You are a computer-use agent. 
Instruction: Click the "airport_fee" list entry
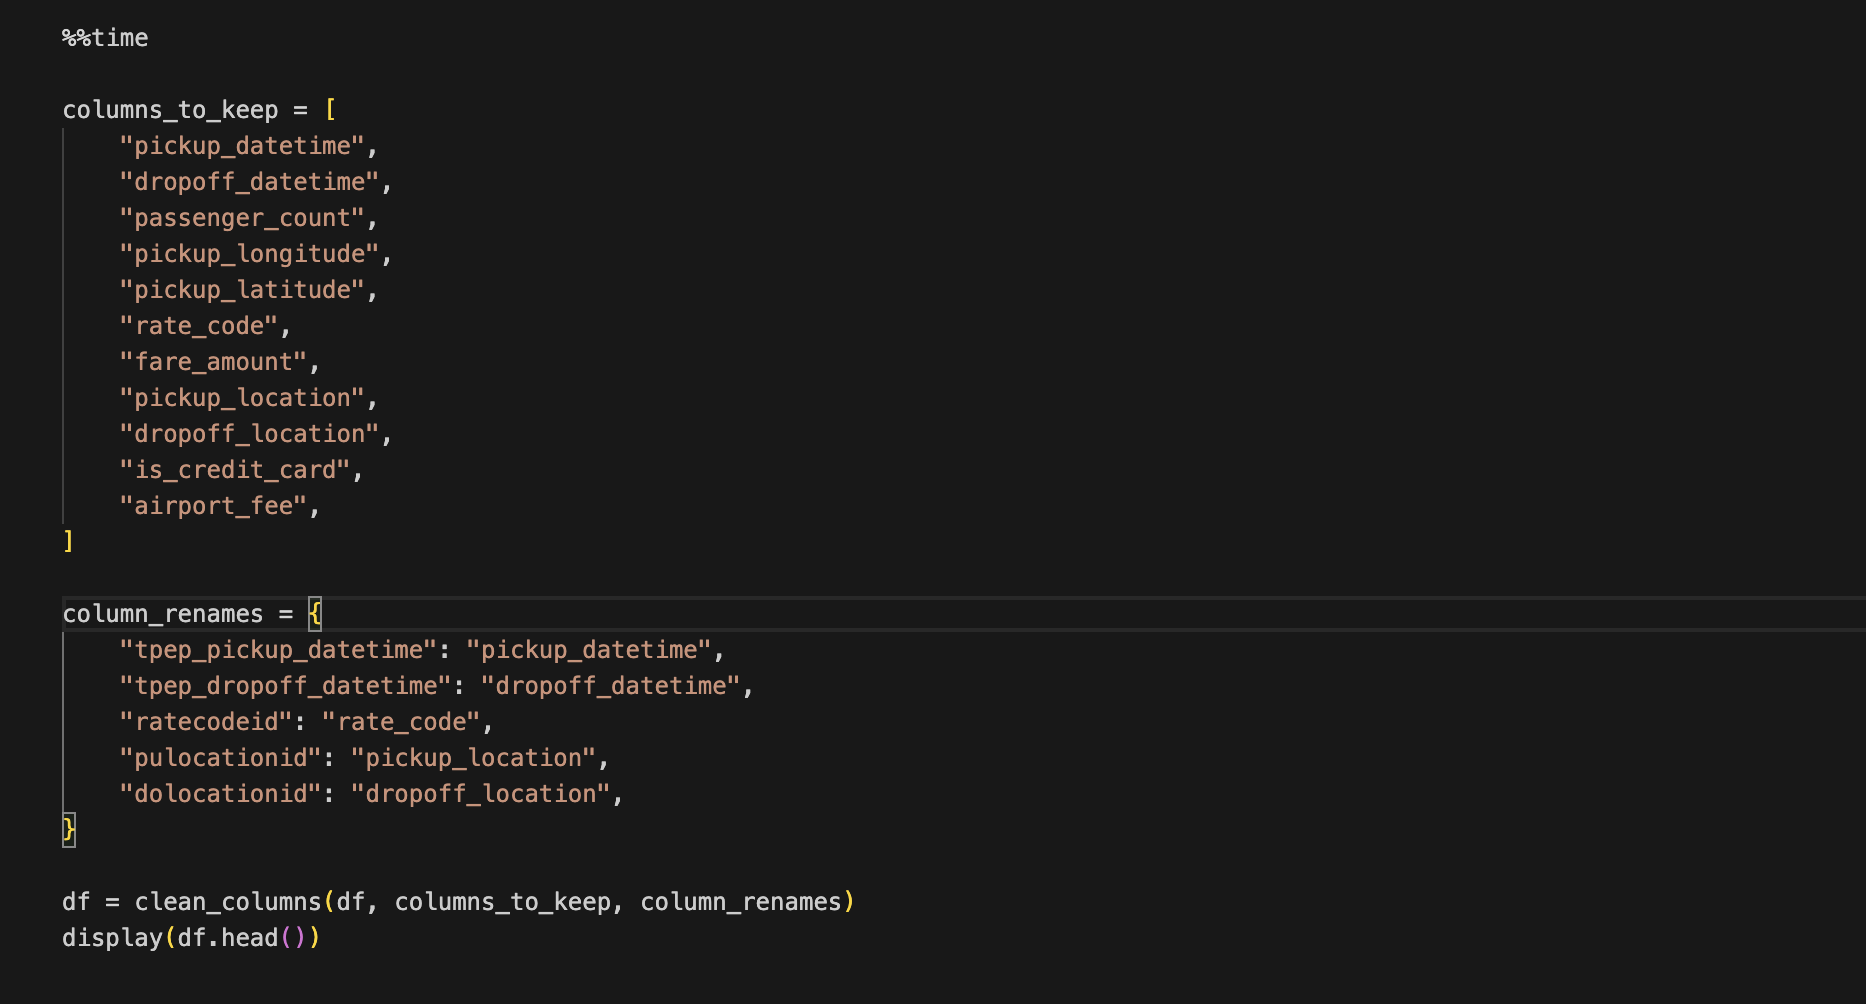[x=213, y=506]
